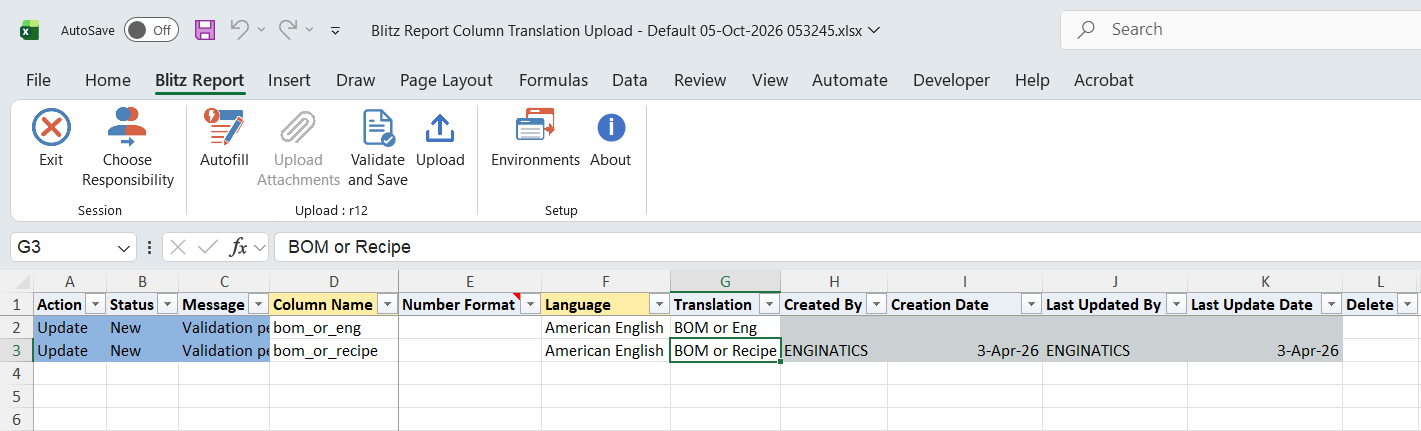Open the Review tab
The width and height of the screenshot is (1421, 431).
700,80
